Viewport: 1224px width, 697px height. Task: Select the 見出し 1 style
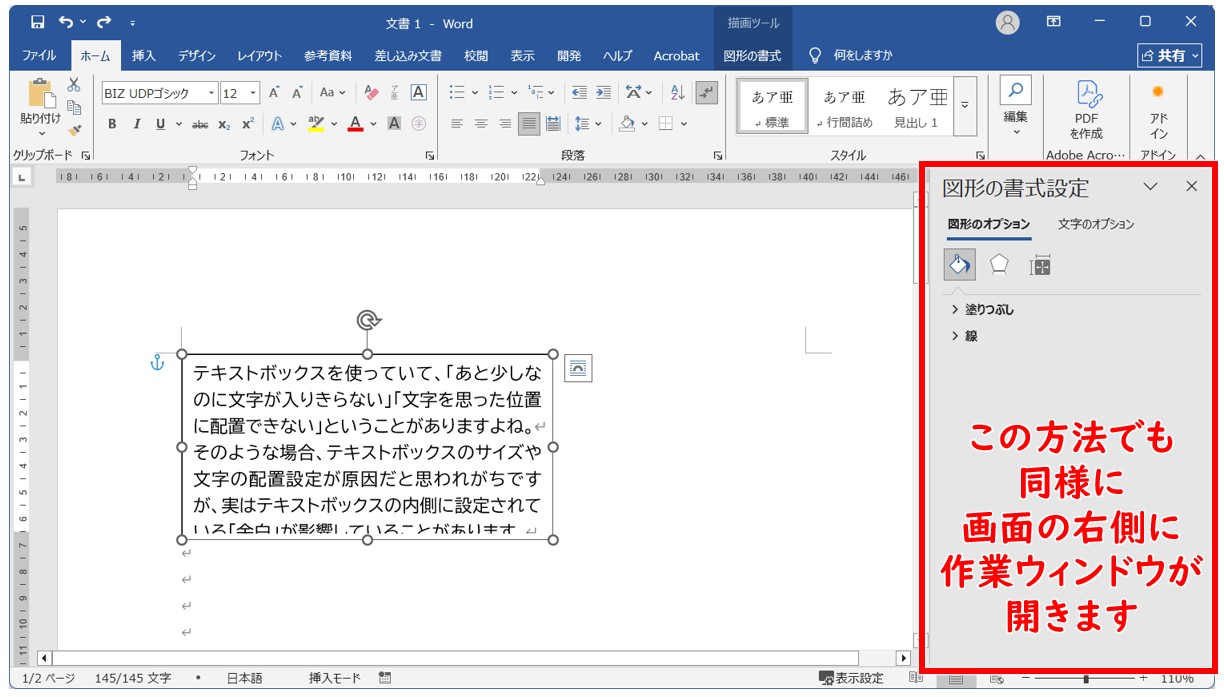tap(917, 107)
